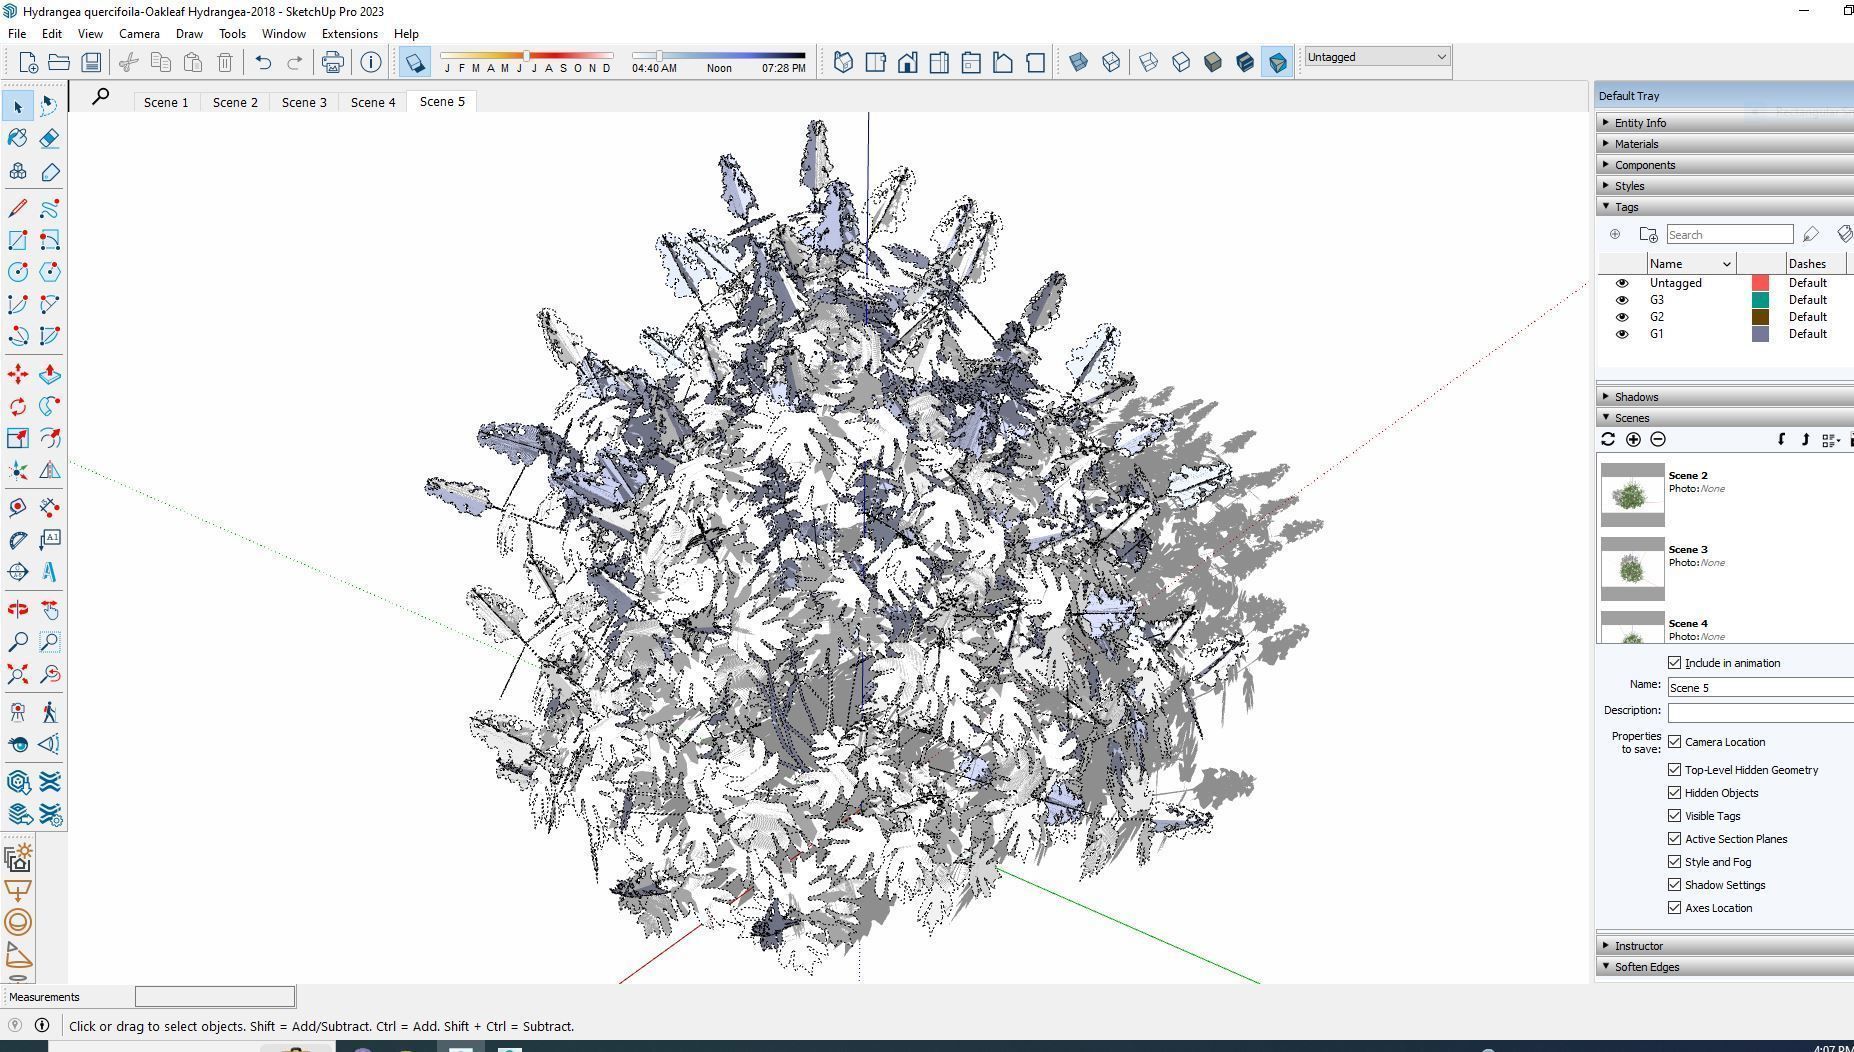Activate the Eraser tool
This screenshot has height=1052, width=1854.
pos(50,138)
